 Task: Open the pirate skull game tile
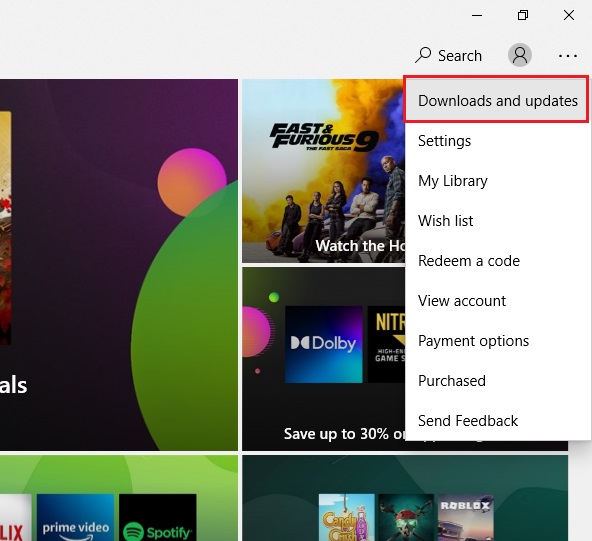[x=406, y=517]
